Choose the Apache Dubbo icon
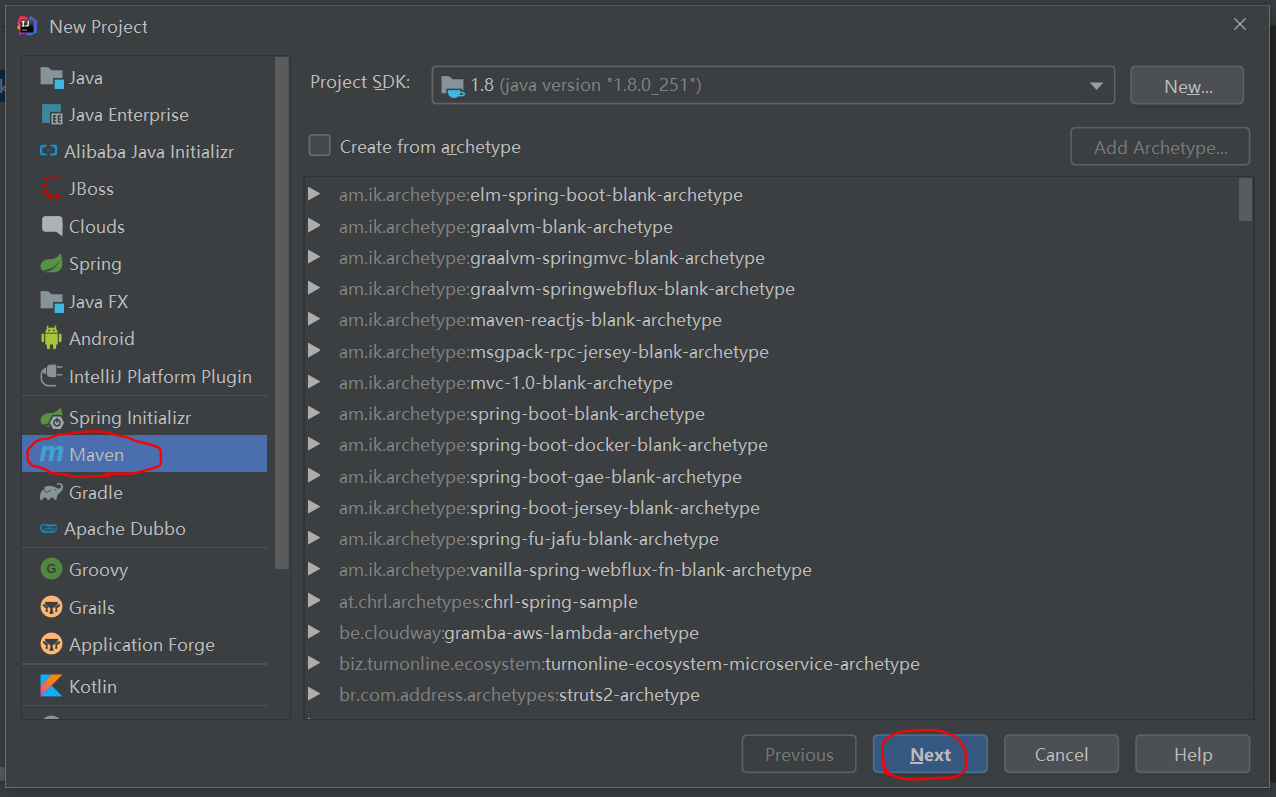Screen dimensions: 1276x797 point(48,529)
